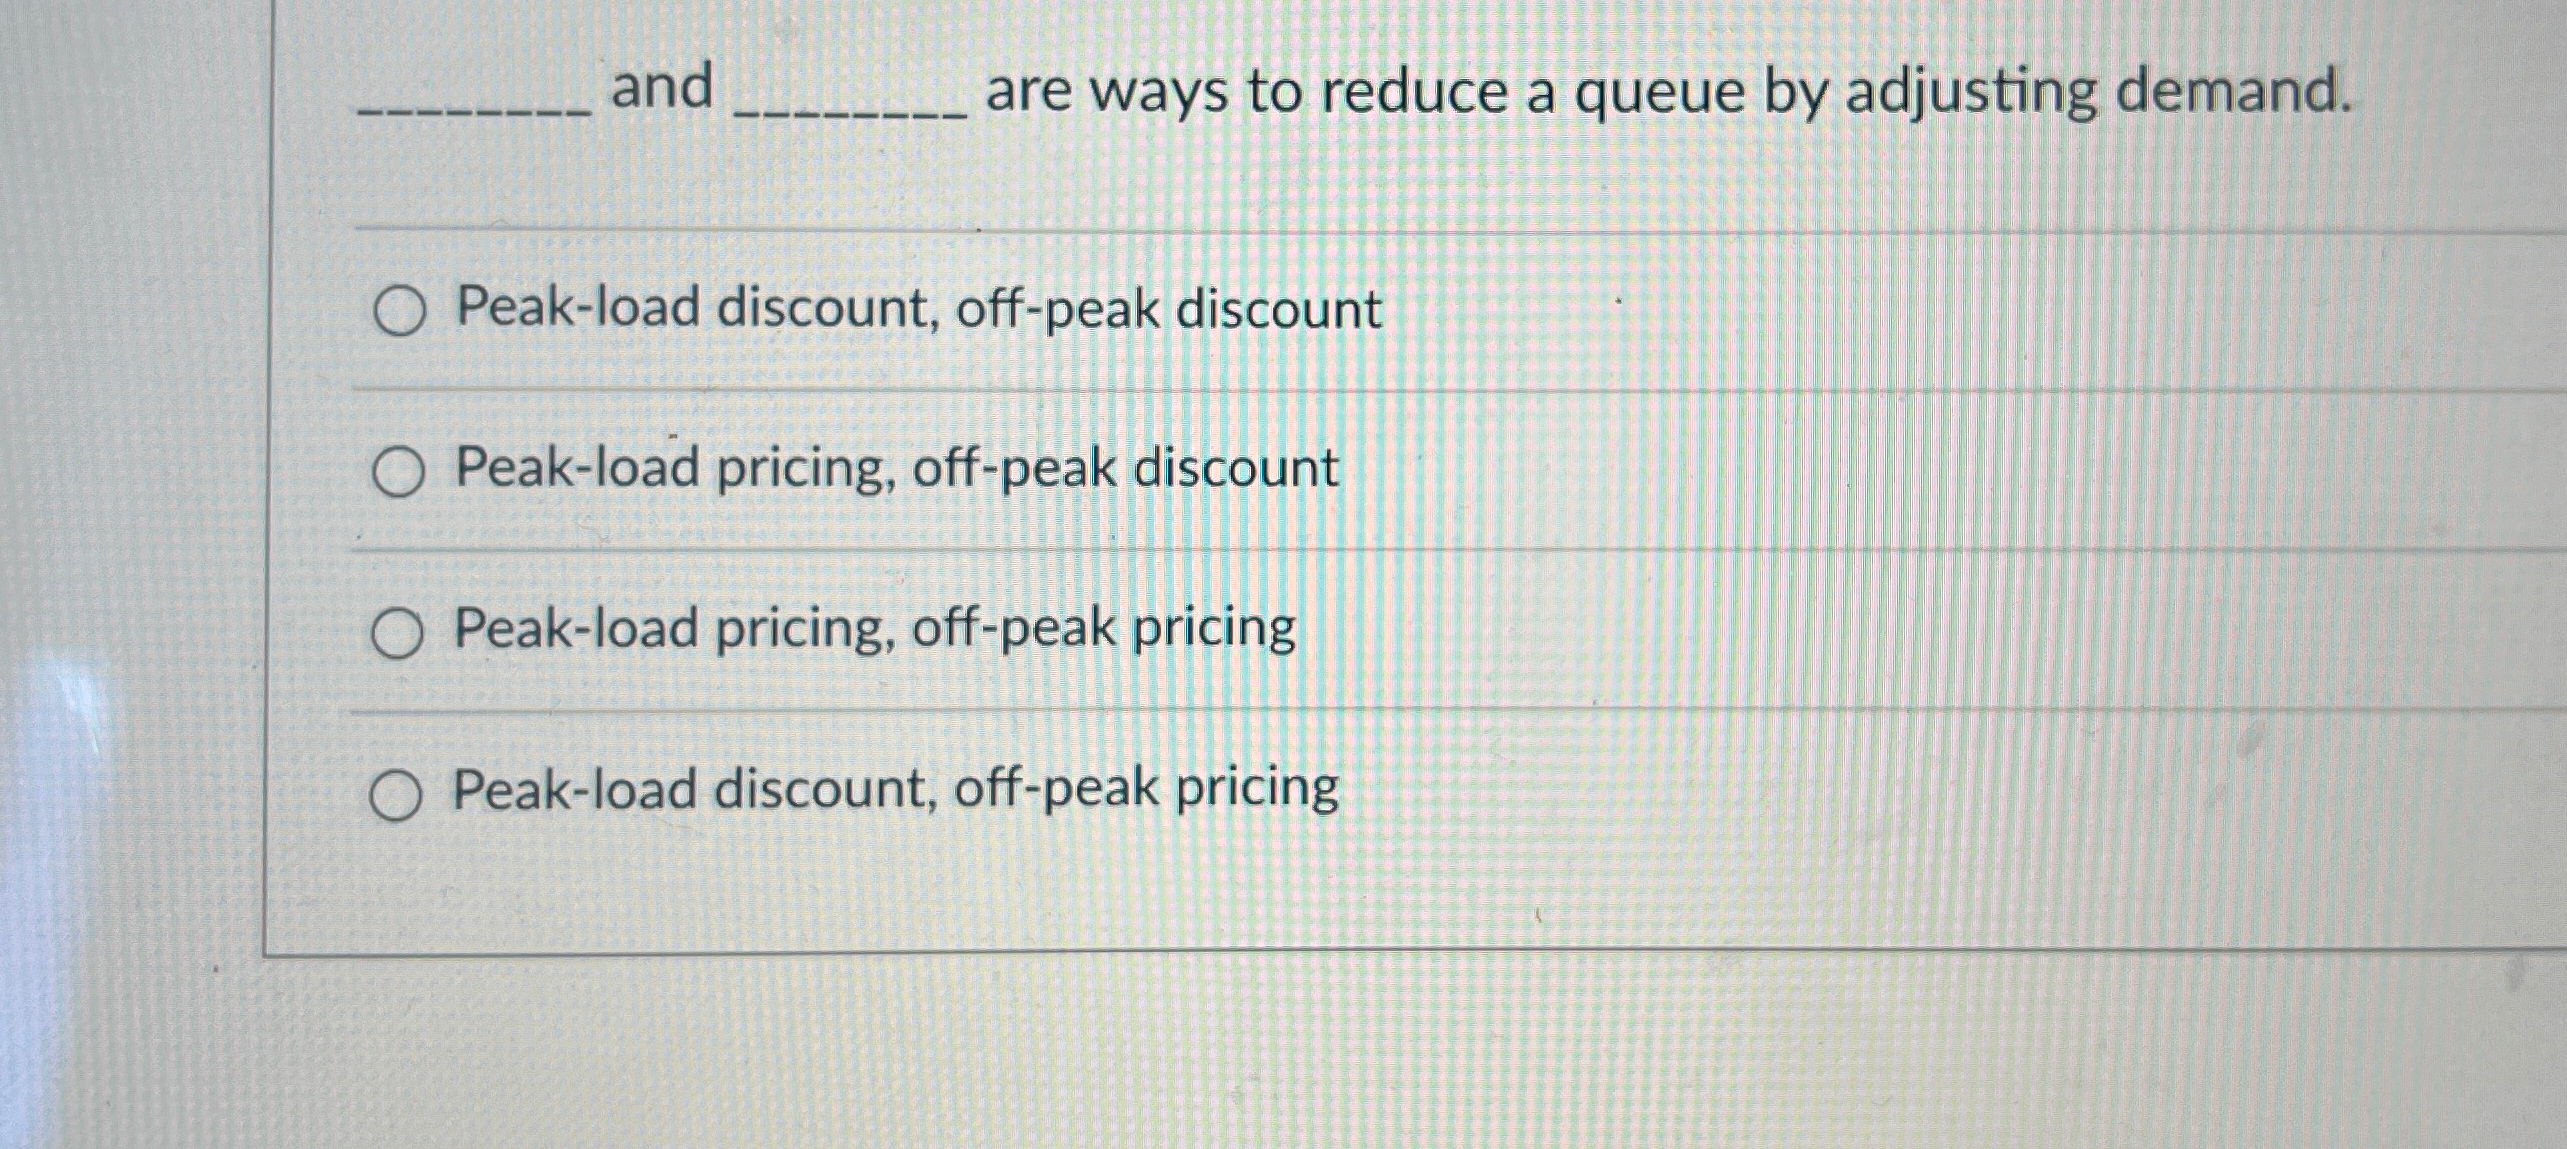Click the phrase "Peak-load pricing" in option three
The height and width of the screenshot is (1149, 2567).
(x=660, y=631)
